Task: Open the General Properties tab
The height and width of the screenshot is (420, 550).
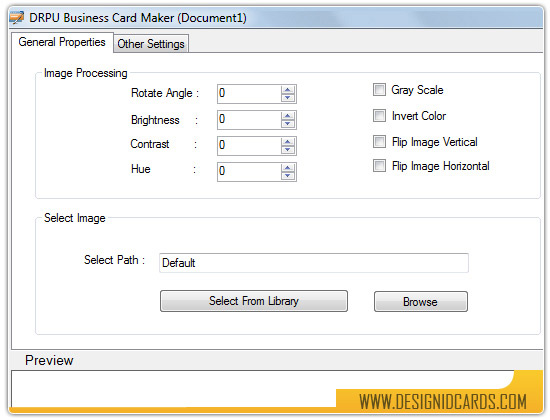Action: pyautogui.click(x=62, y=42)
